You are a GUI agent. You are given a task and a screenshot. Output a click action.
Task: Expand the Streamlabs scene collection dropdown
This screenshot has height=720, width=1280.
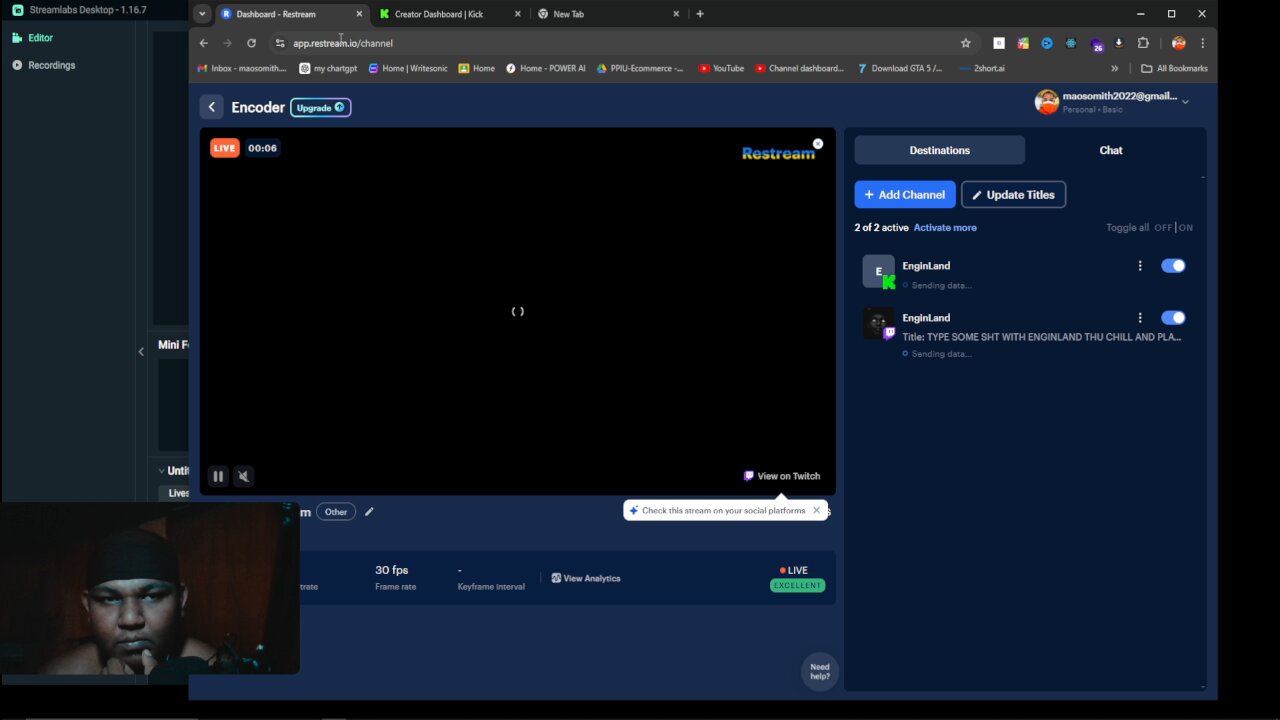pyautogui.click(x=162, y=470)
